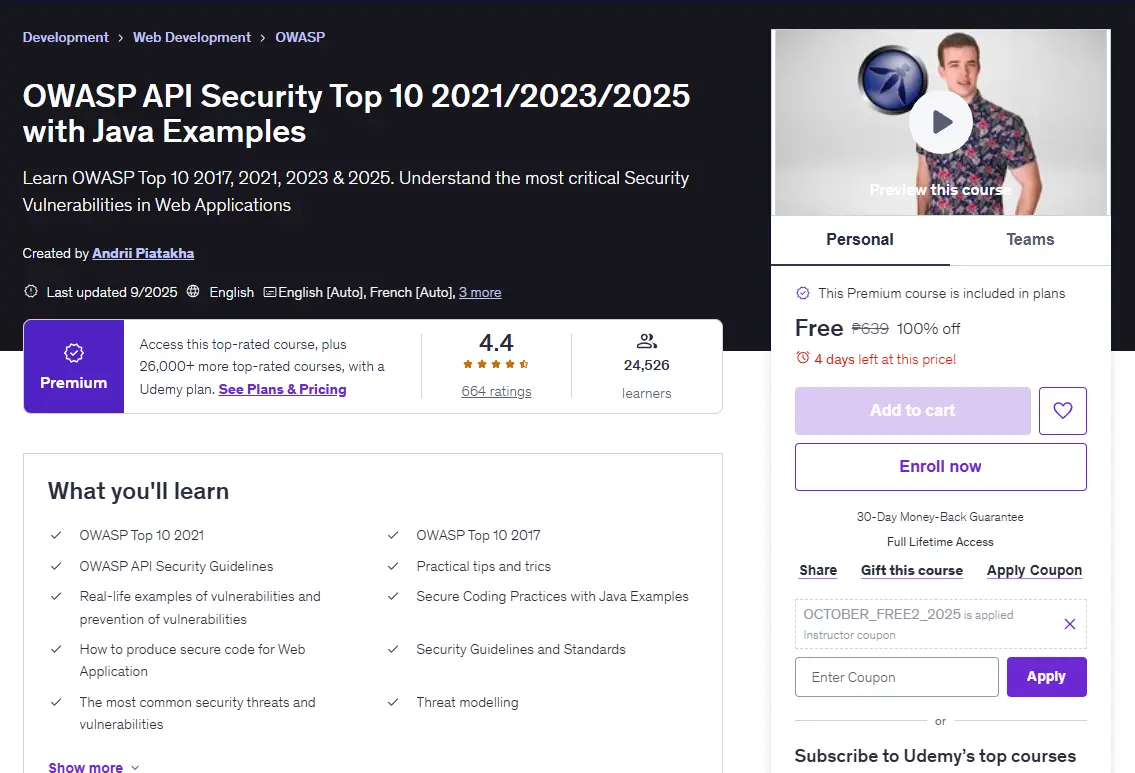This screenshot has width=1135, height=773.
Task: Click 'Last updated 9/2025' text
Action: point(112,292)
